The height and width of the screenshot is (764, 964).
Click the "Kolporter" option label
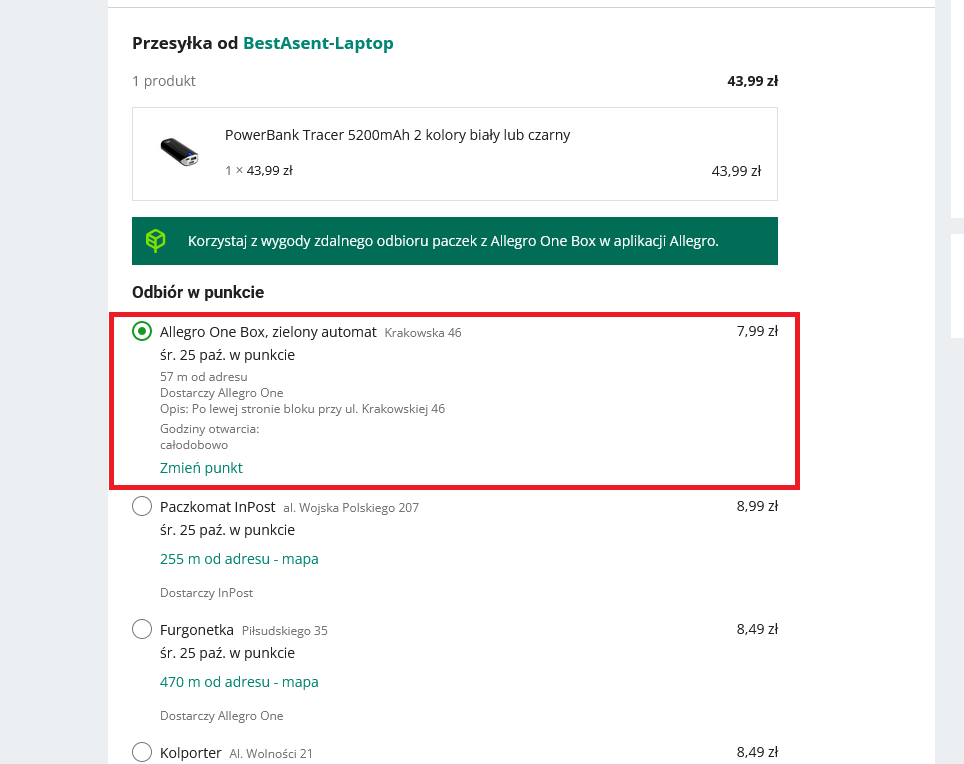click(191, 752)
